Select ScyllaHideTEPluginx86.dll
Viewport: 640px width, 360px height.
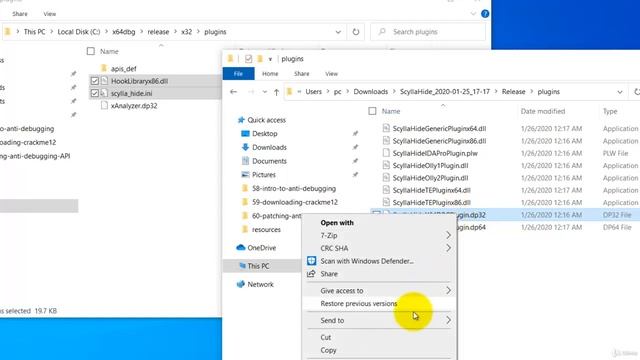(x=431, y=202)
